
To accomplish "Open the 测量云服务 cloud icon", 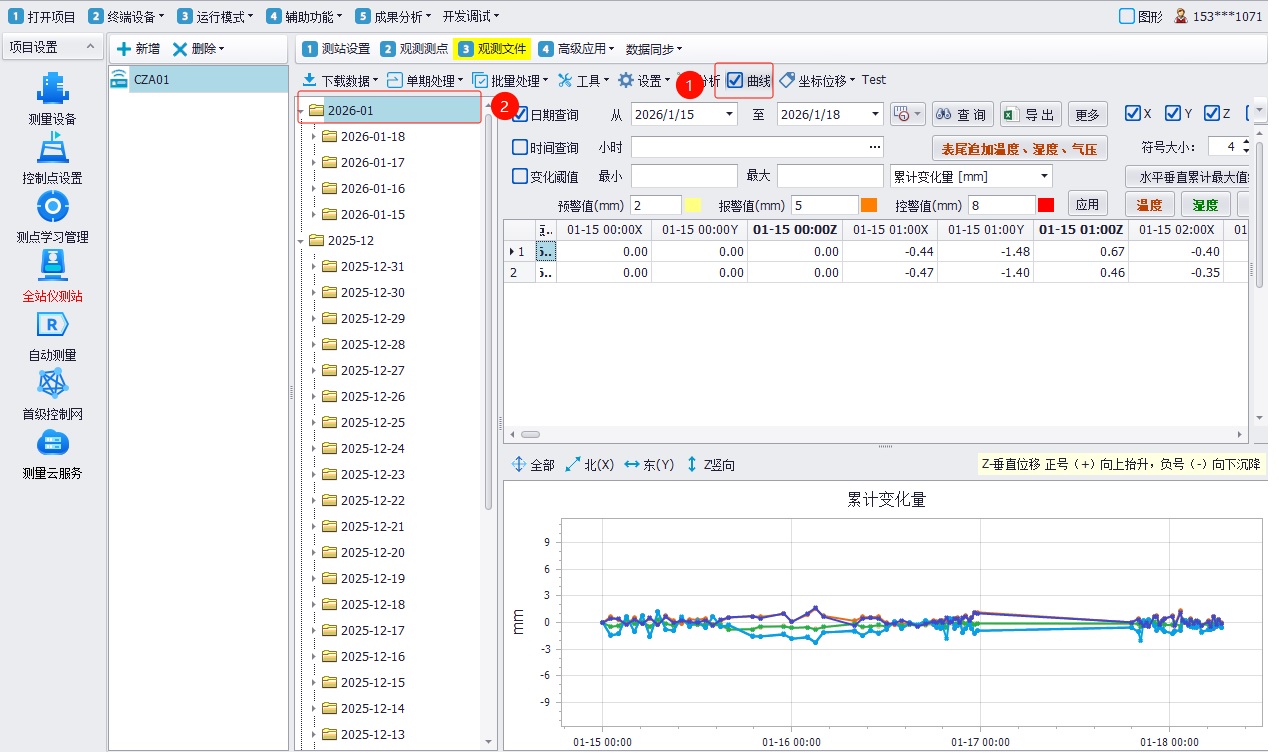I will tap(52, 443).
